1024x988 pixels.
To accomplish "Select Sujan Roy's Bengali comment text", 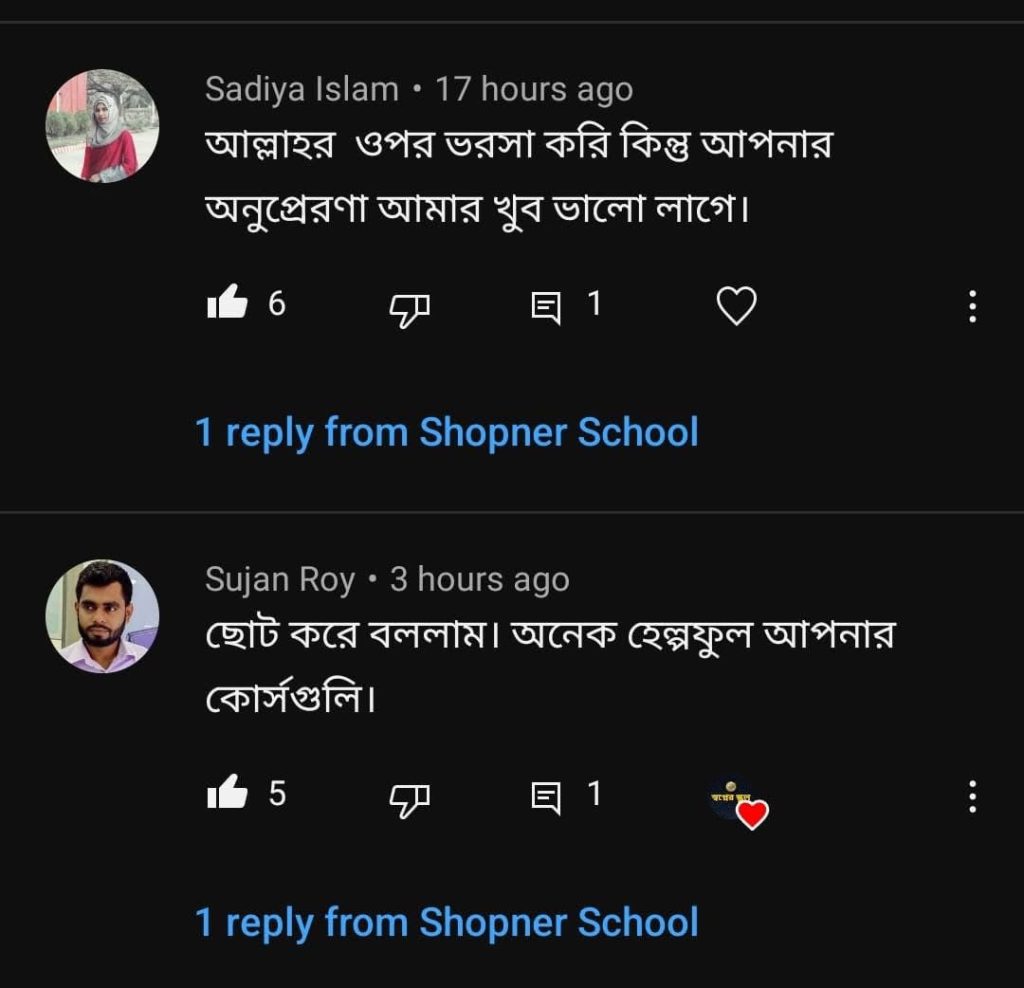I will pos(550,666).
